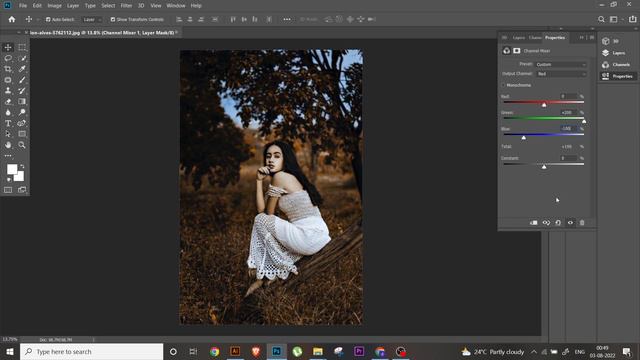This screenshot has height=360, width=640.
Task: Select the Rectangular Marquee tool
Action: [x=22, y=47]
